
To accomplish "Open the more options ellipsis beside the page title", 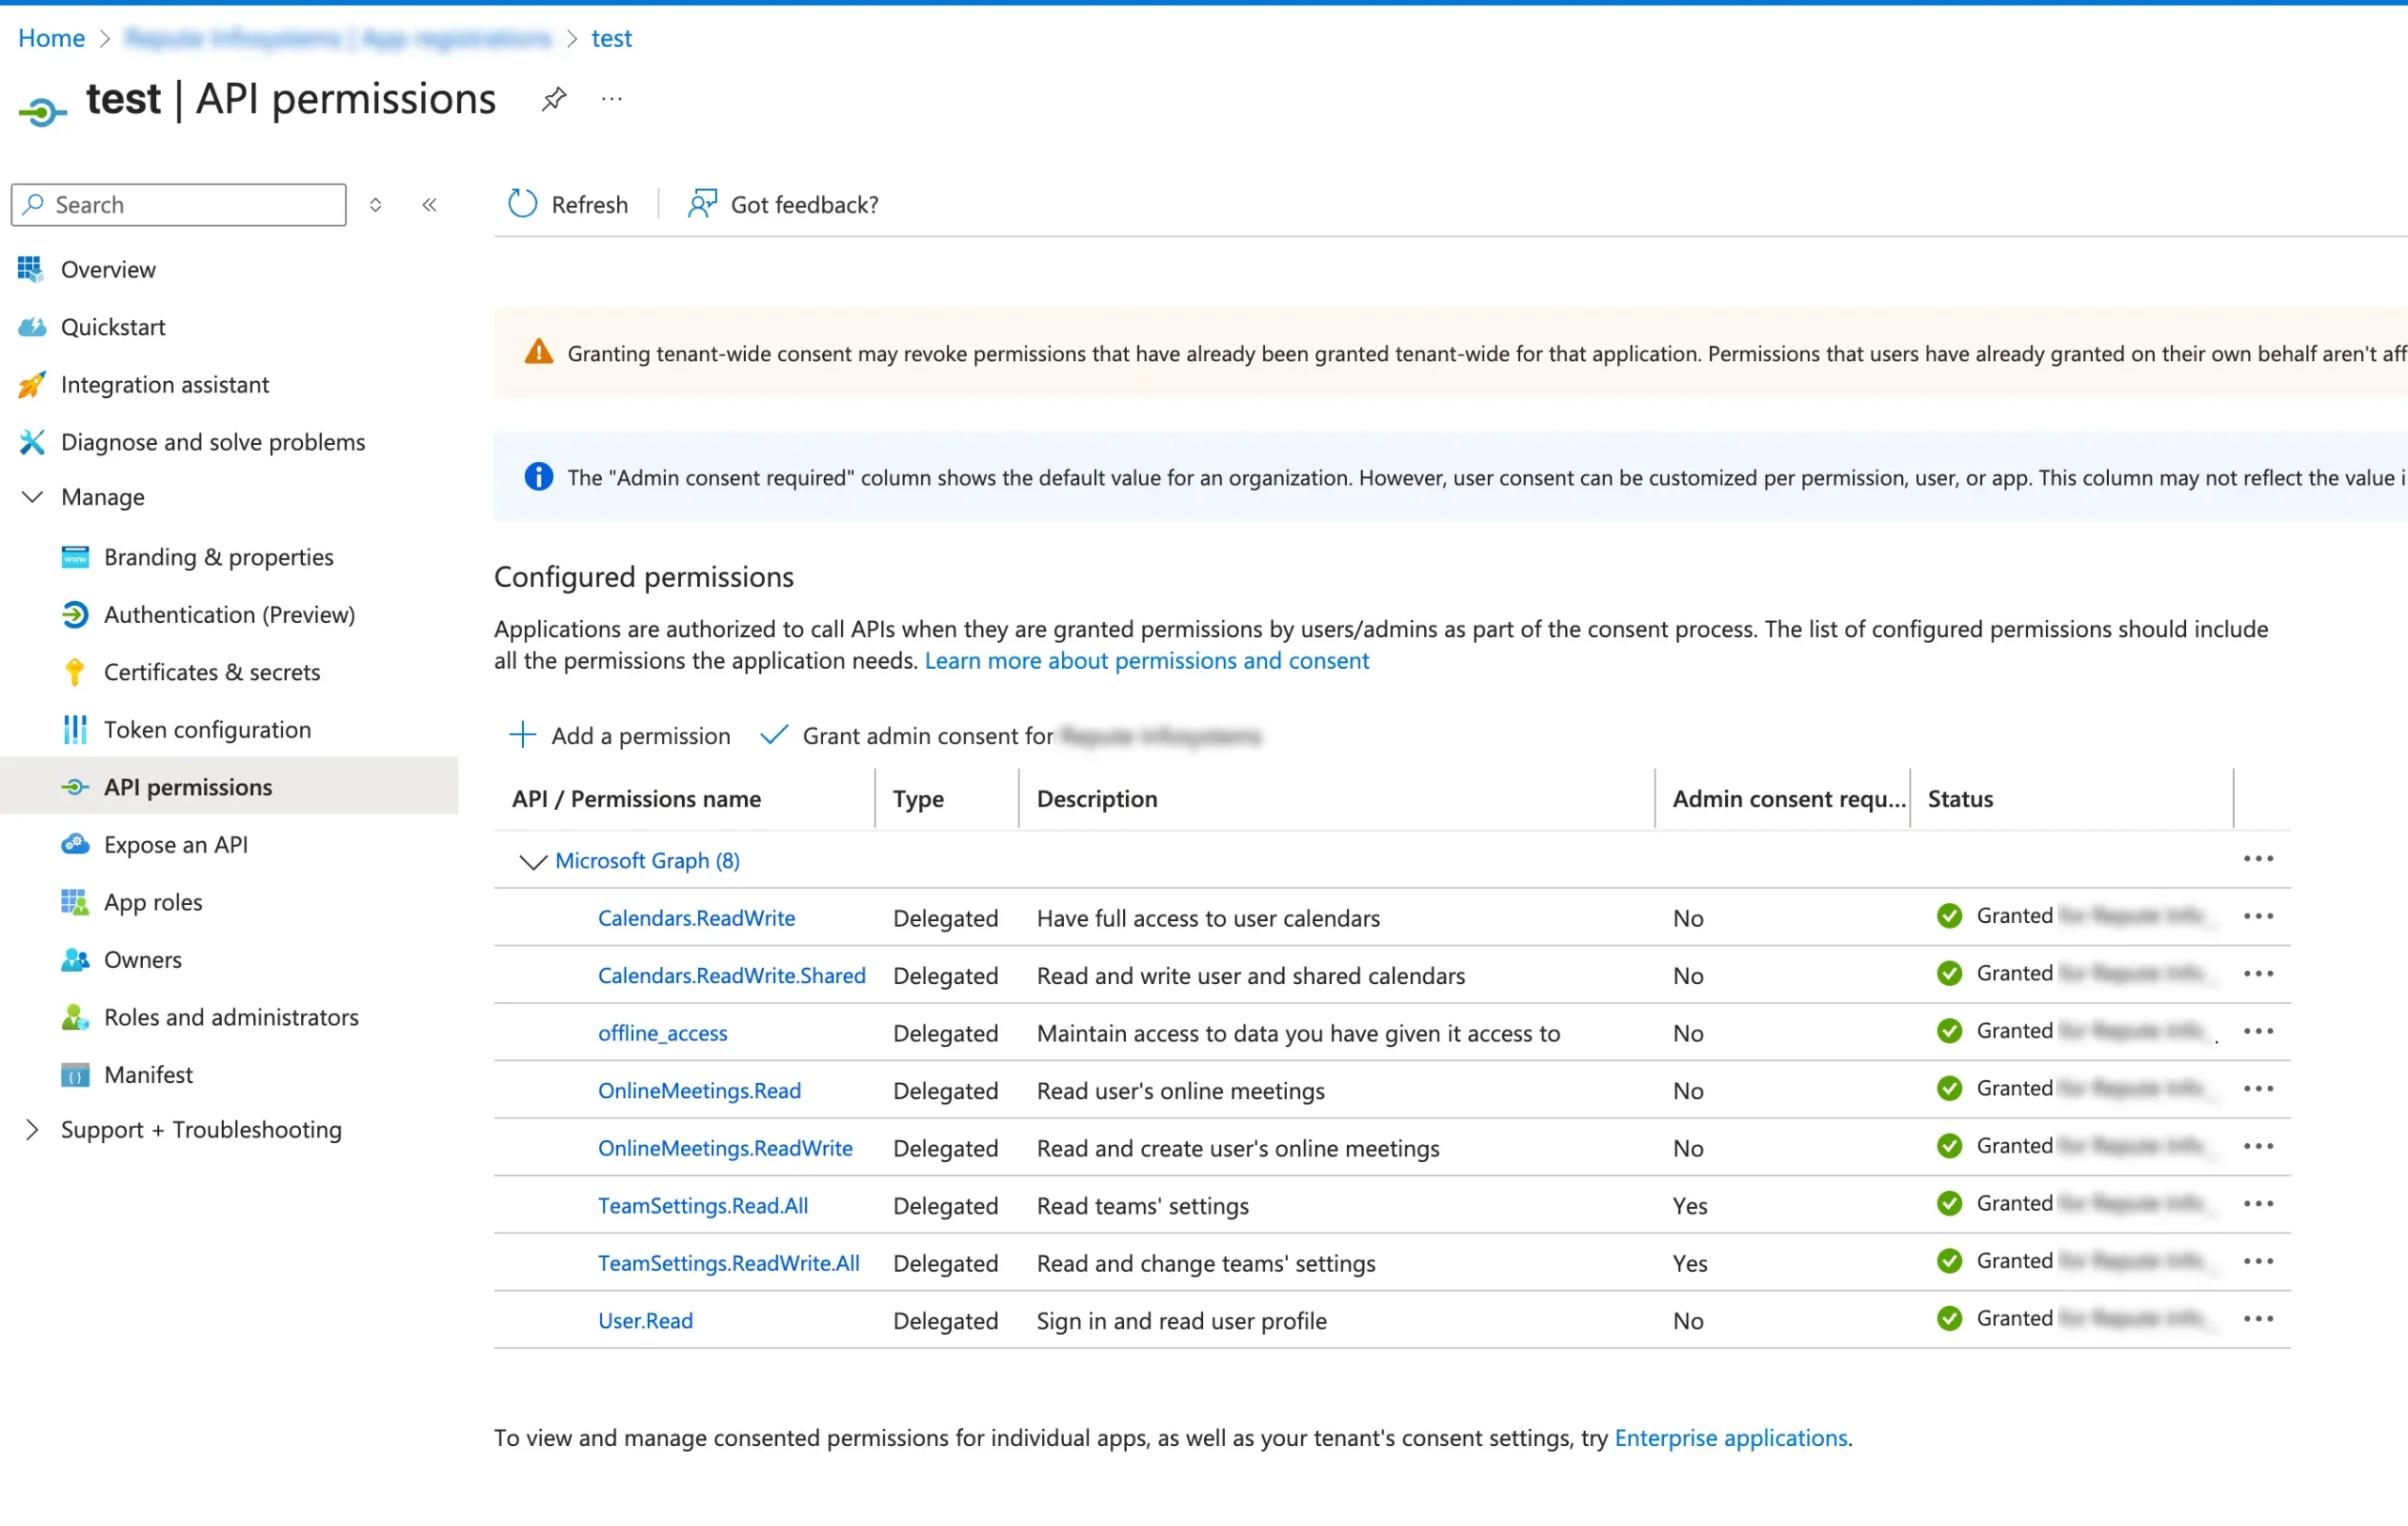I will tap(612, 99).
